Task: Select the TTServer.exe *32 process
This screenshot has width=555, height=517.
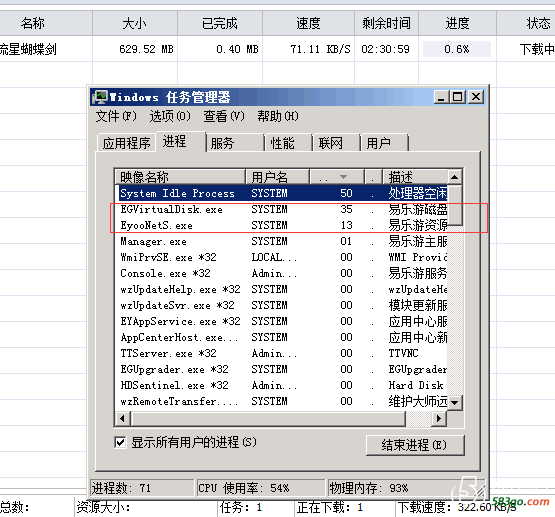Action: (281, 353)
